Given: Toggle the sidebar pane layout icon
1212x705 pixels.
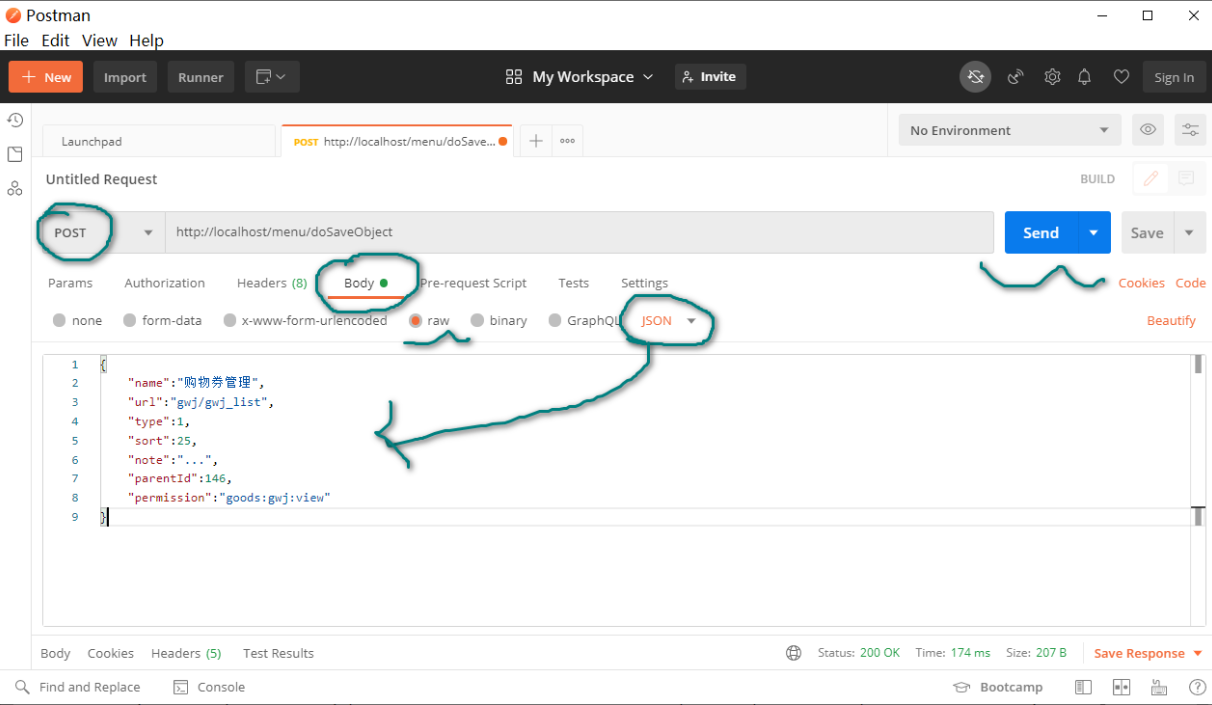Looking at the screenshot, I should pos(1083,687).
